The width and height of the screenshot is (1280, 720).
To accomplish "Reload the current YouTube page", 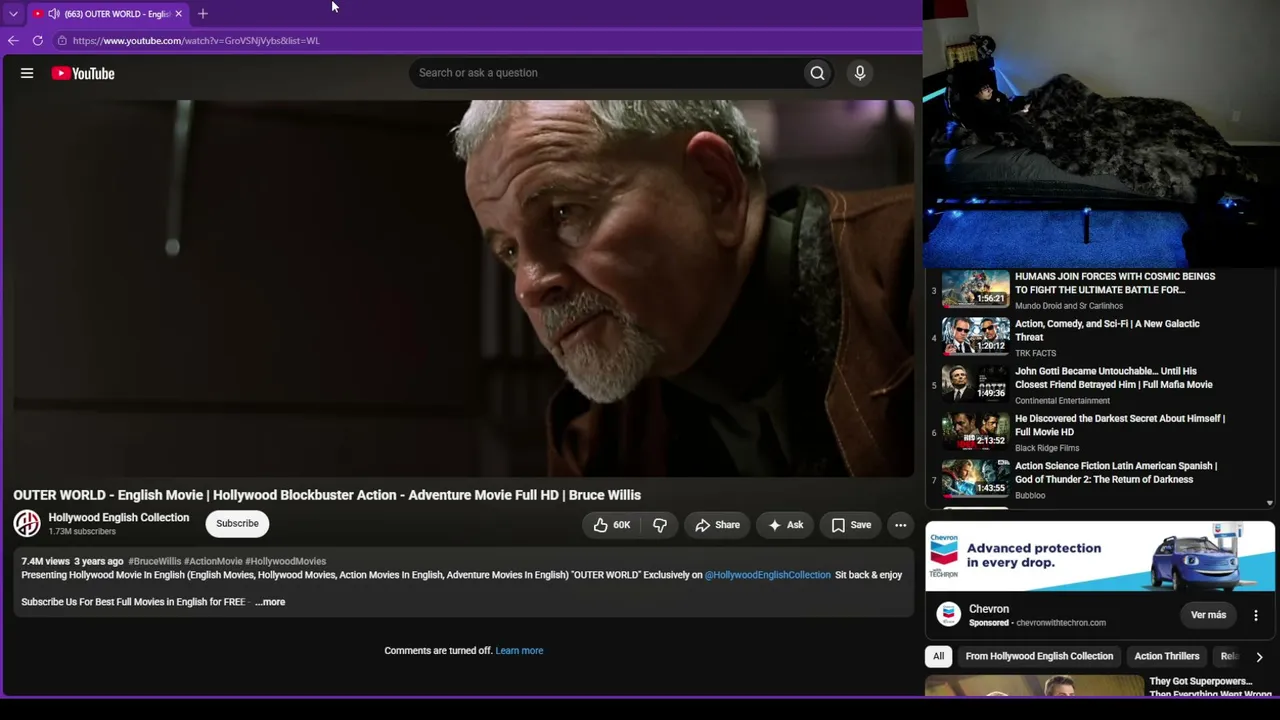I will 38,41.
